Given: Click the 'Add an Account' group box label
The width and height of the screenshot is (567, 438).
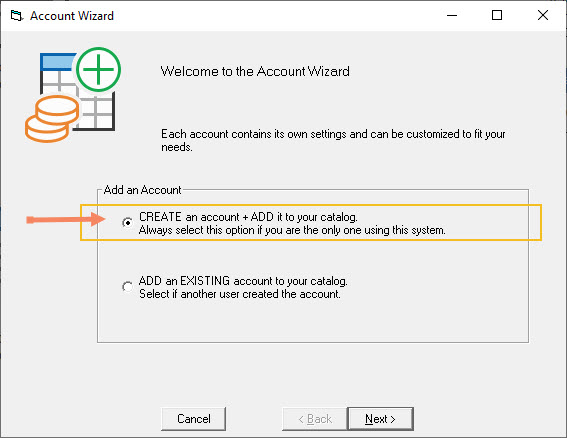Looking at the screenshot, I should pyautogui.click(x=142, y=190).
